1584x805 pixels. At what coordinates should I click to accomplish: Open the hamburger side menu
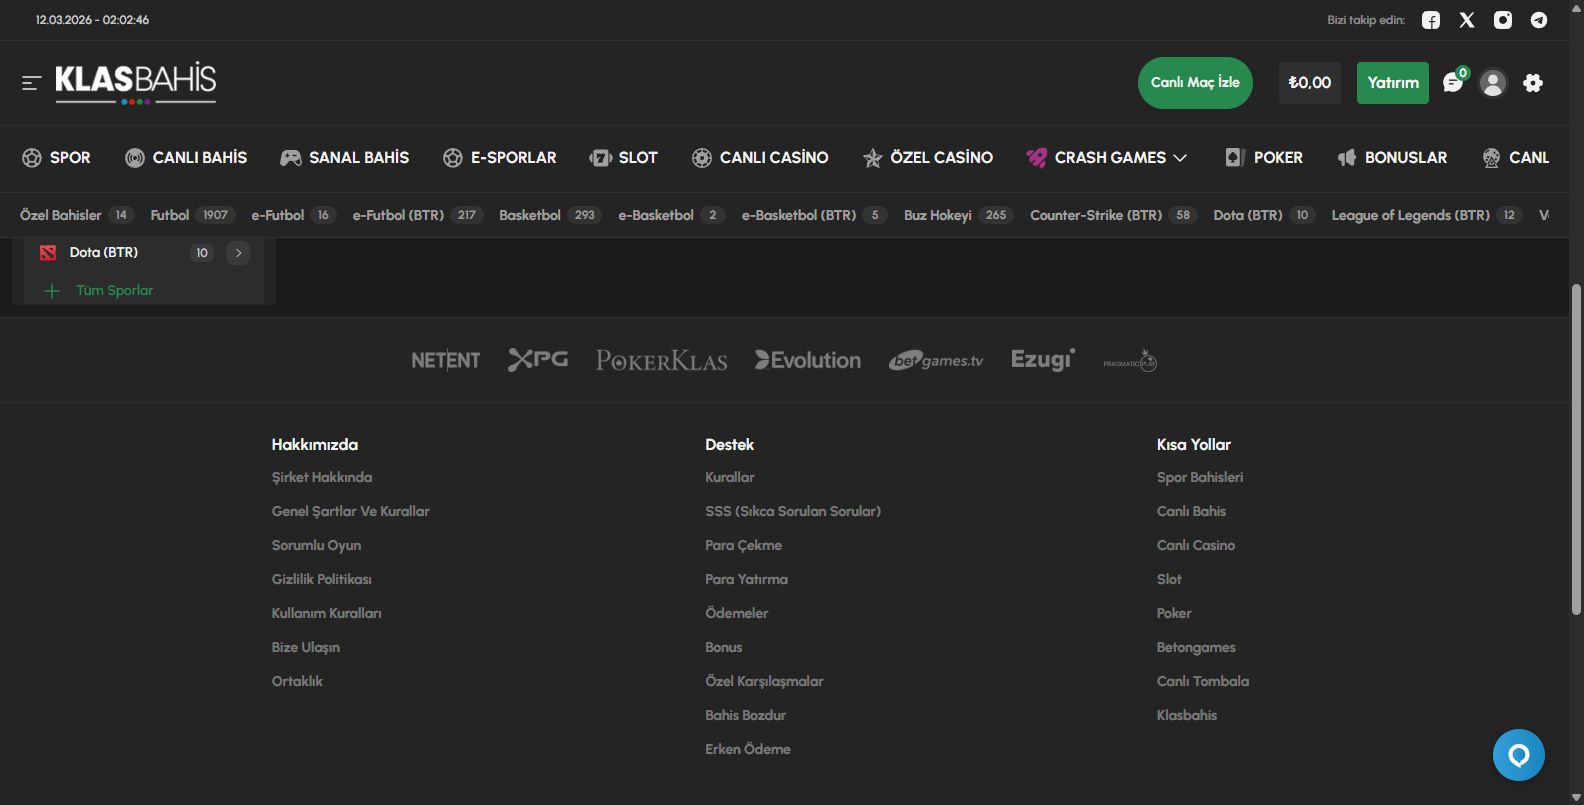[31, 83]
